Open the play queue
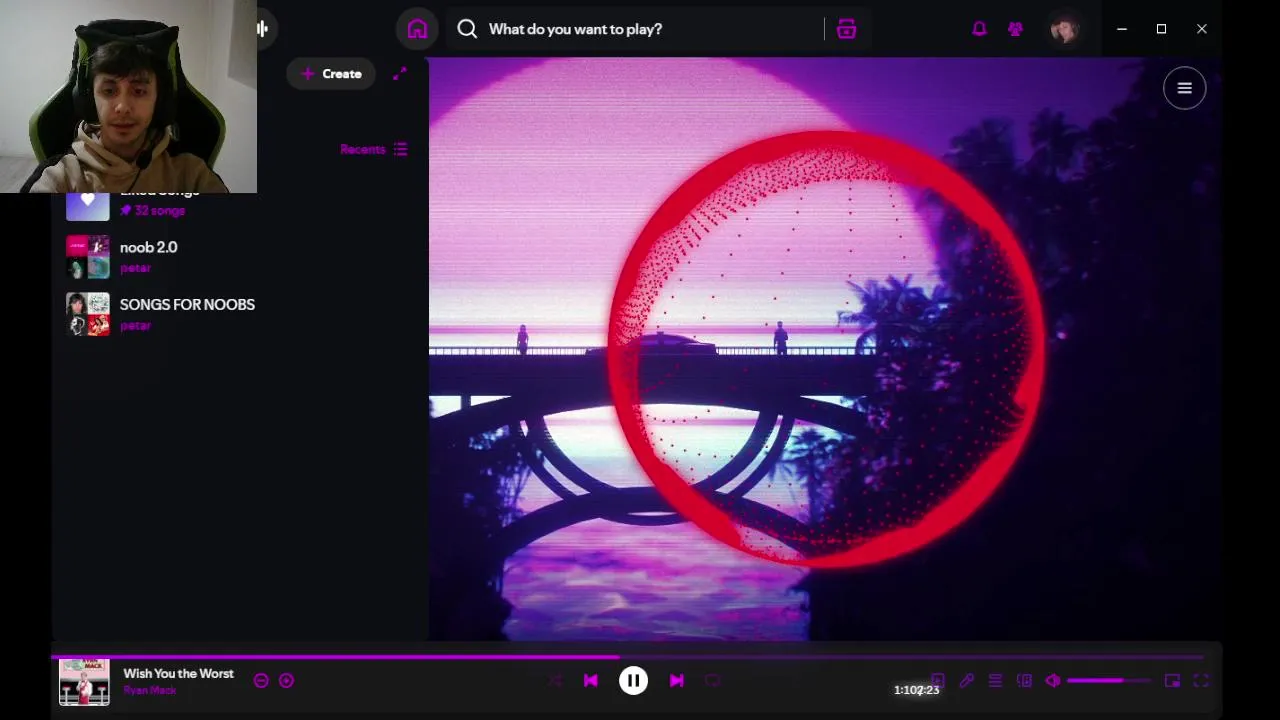The width and height of the screenshot is (1280, 720). pyautogui.click(x=995, y=681)
